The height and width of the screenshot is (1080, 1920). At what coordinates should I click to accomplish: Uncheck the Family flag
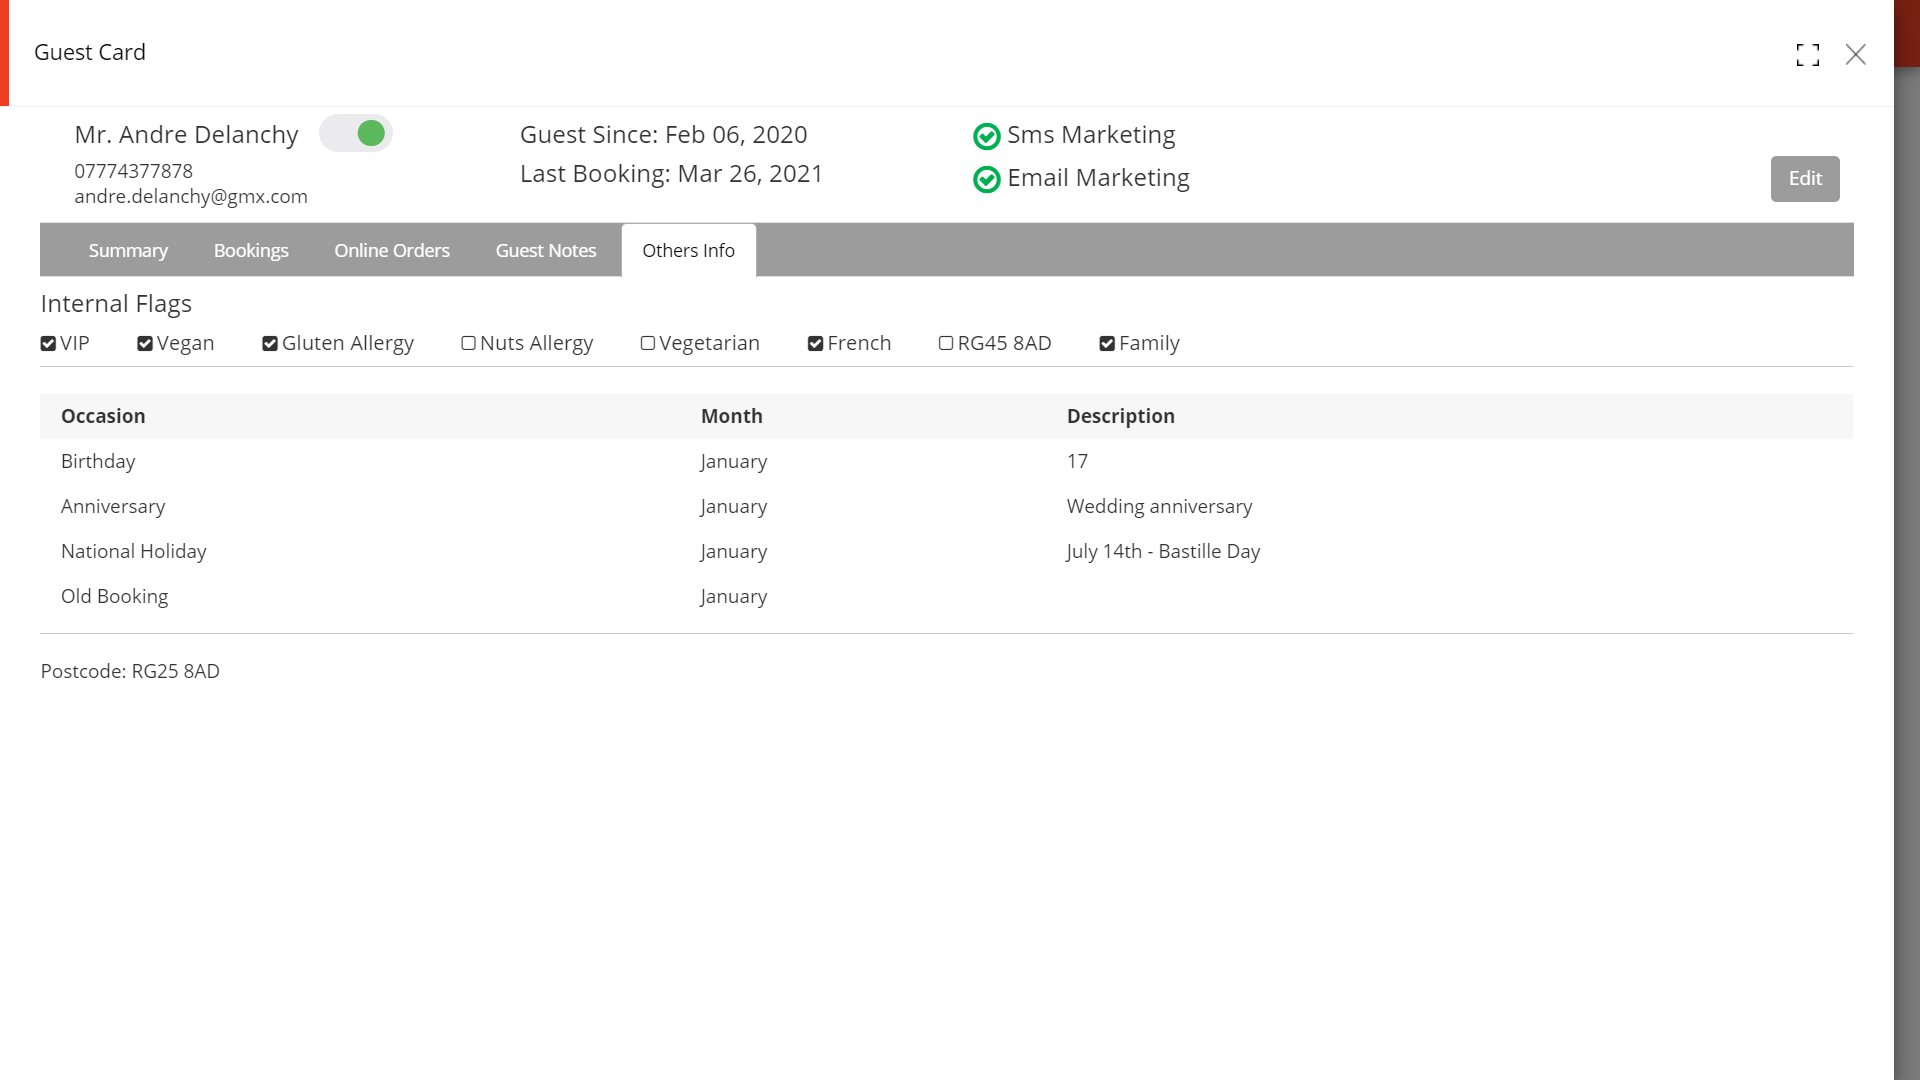click(x=1107, y=344)
